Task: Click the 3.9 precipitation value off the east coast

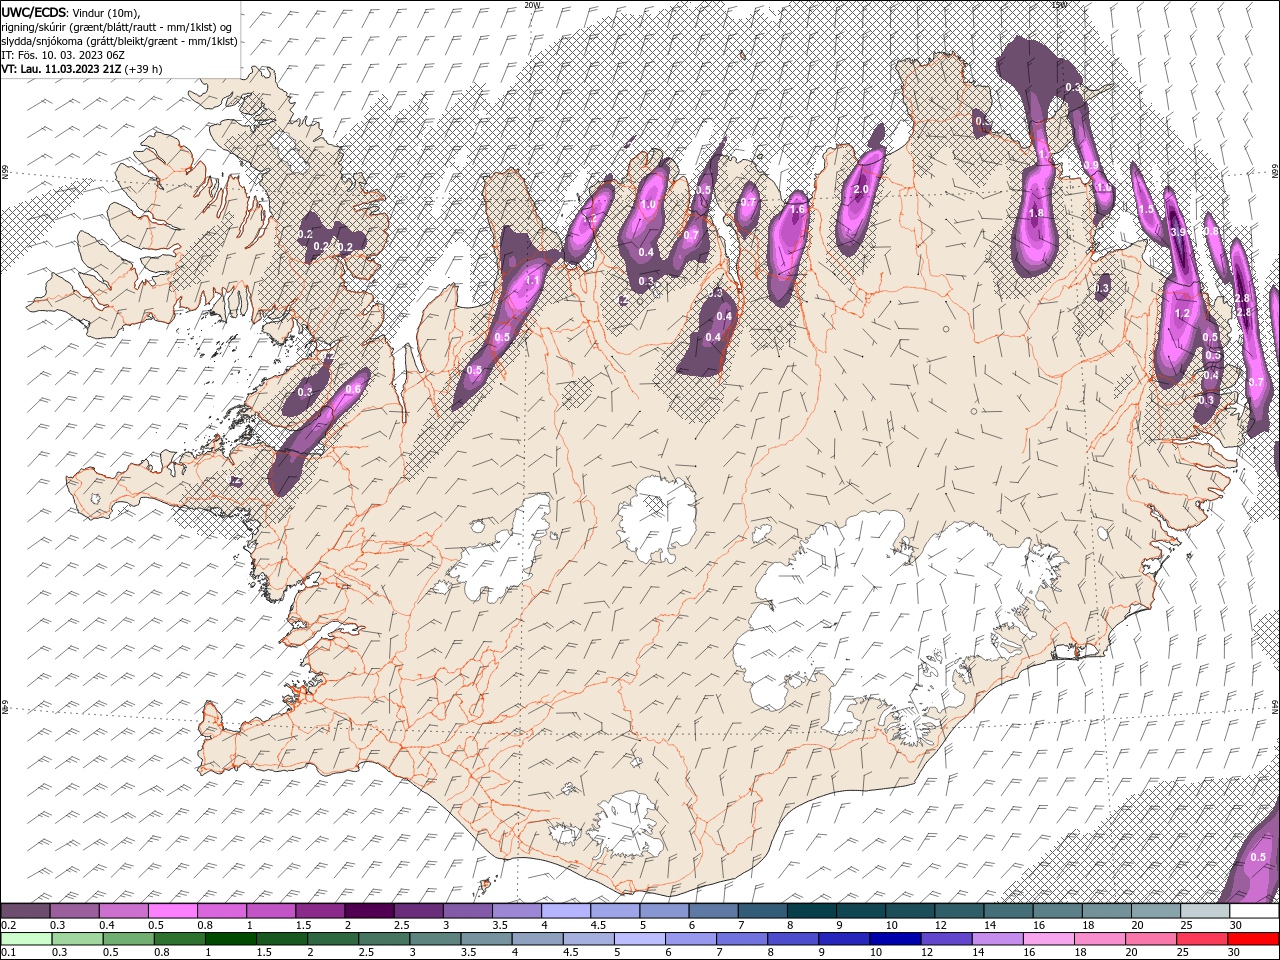Action: [1178, 232]
